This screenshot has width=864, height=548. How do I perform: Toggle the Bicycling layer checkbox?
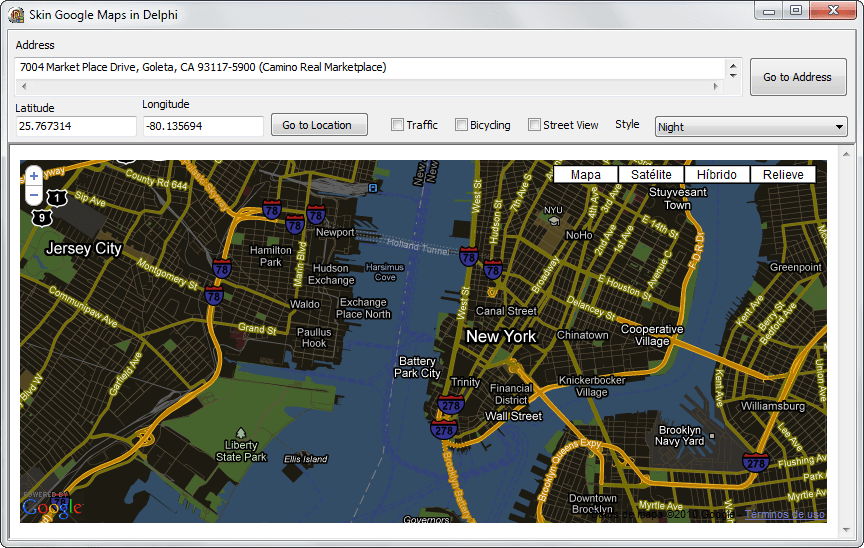click(x=462, y=125)
